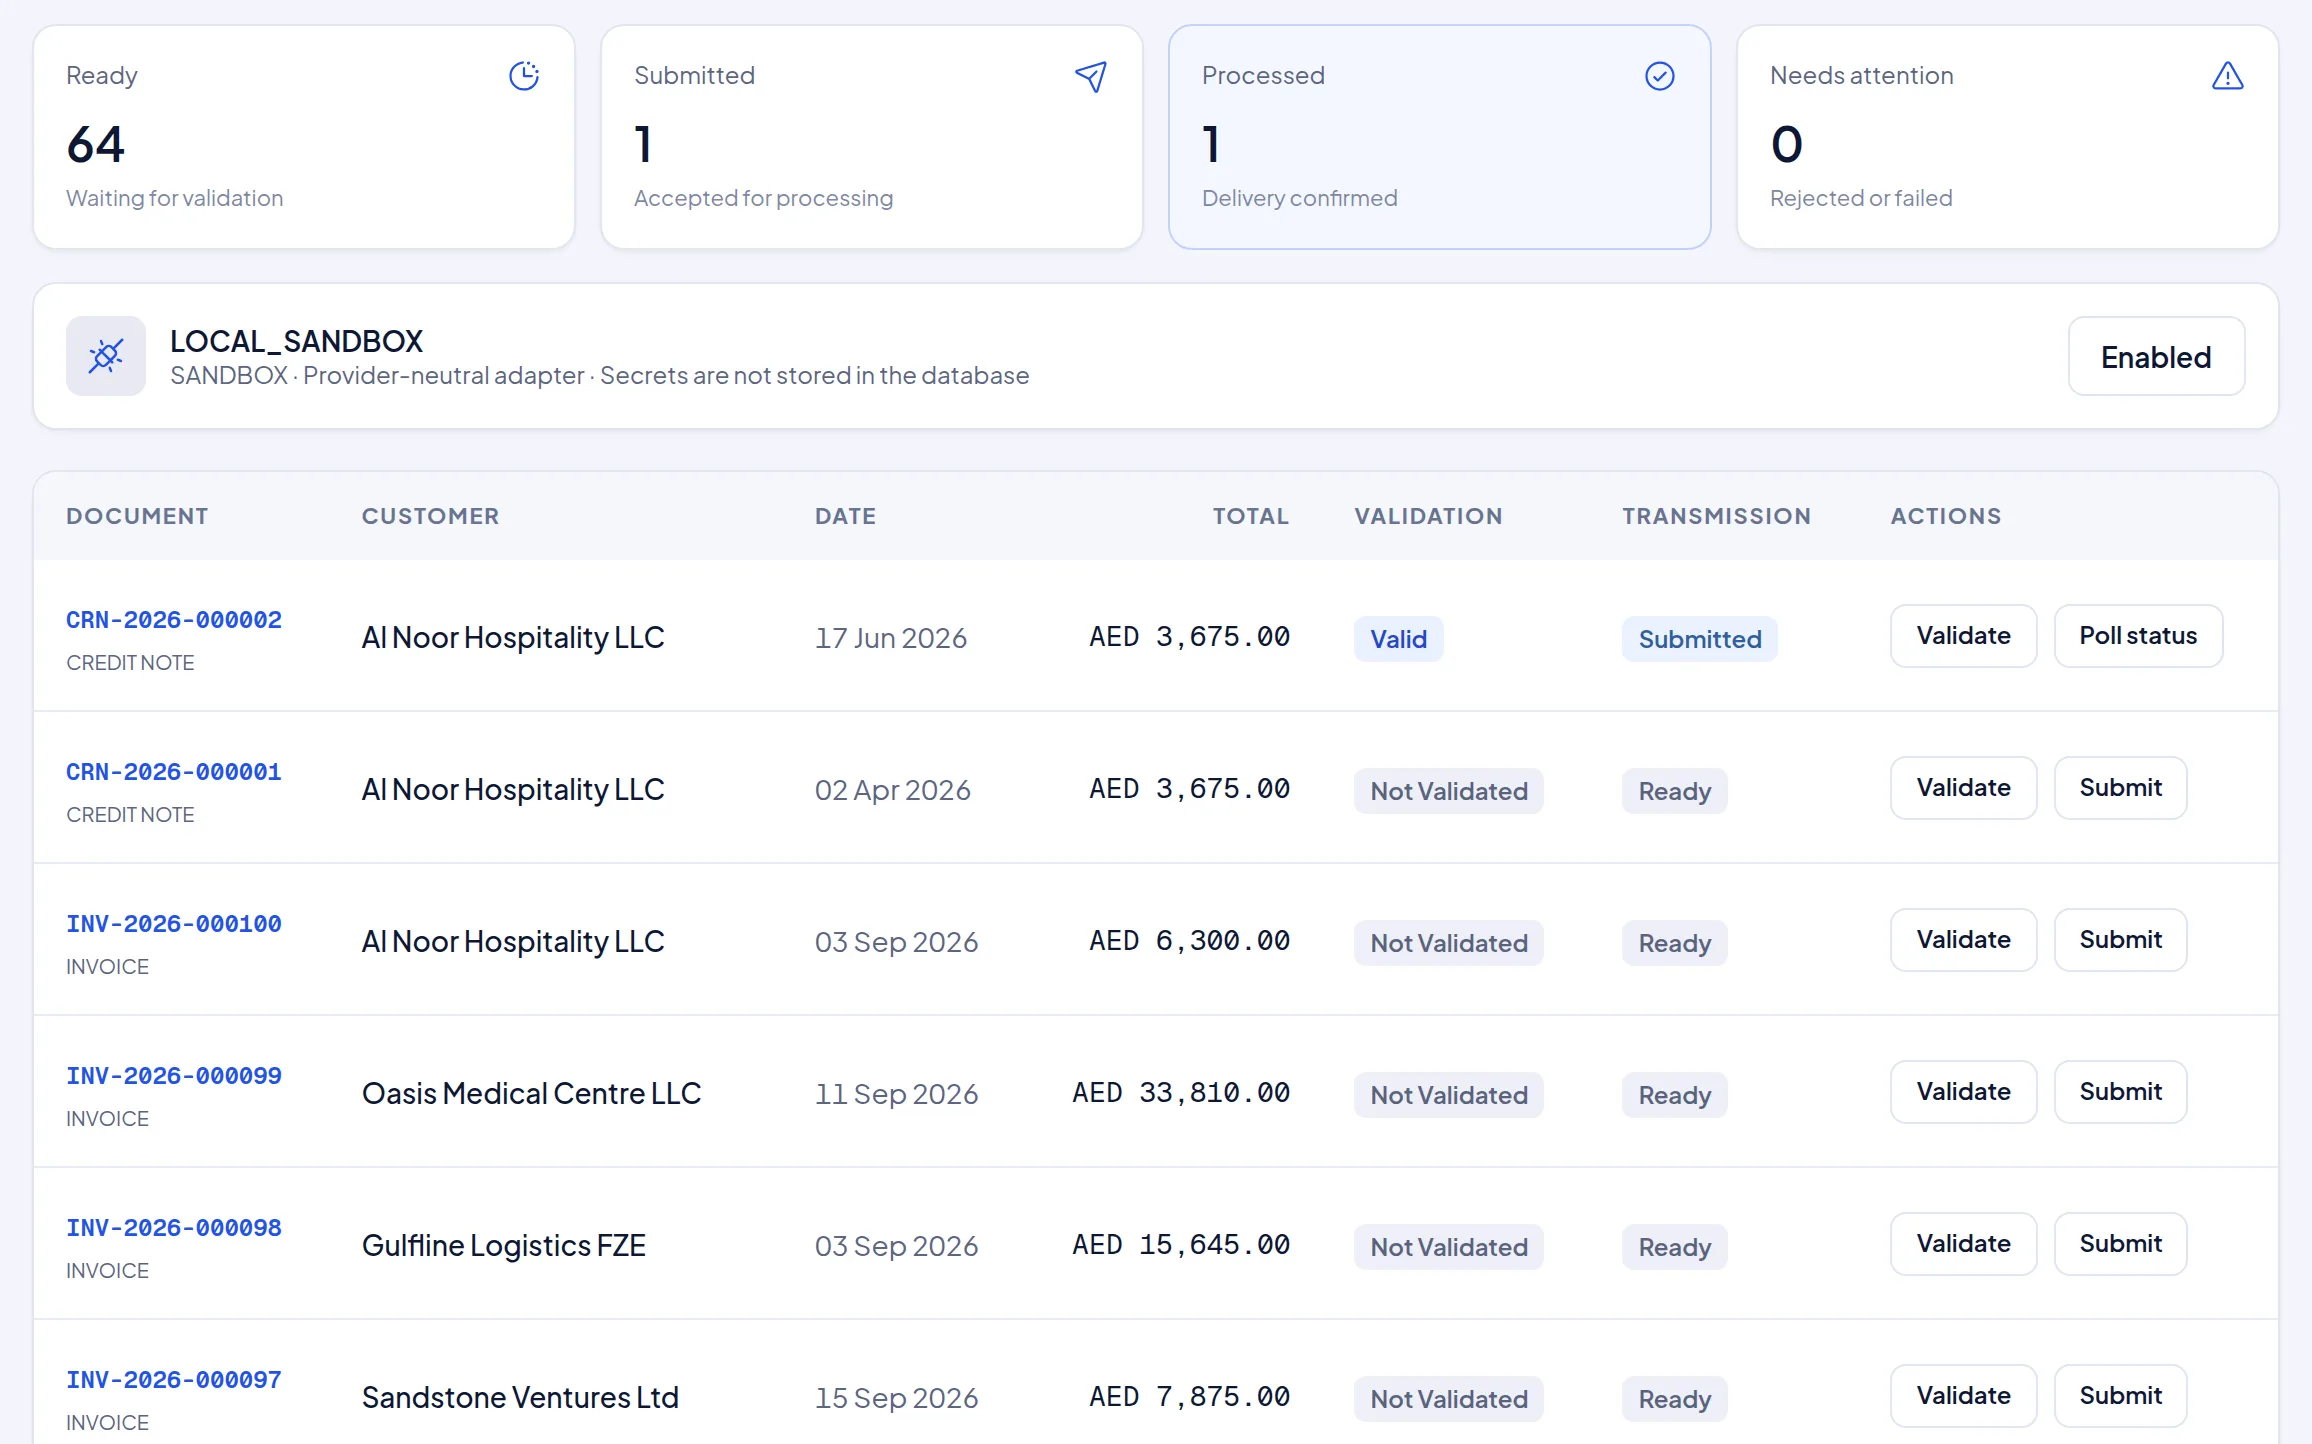Submit invoice INV-2026-000097
This screenshot has width=2312, height=1444.
coord(2120,1396)
